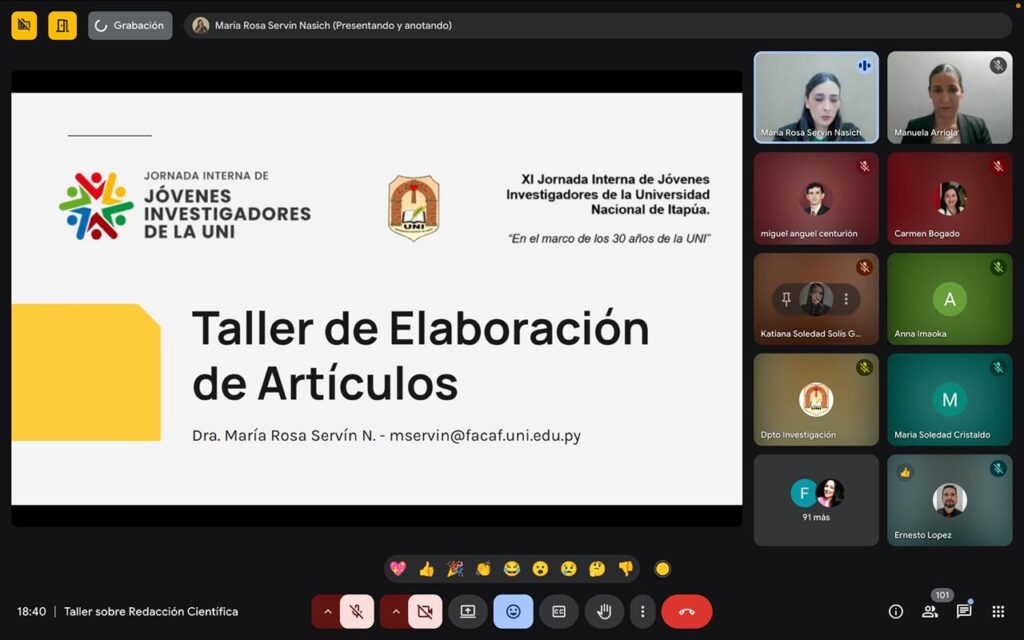Click the red hang up call button
1024x640 pixels.
pyautogui.click(x=686, y=611)
